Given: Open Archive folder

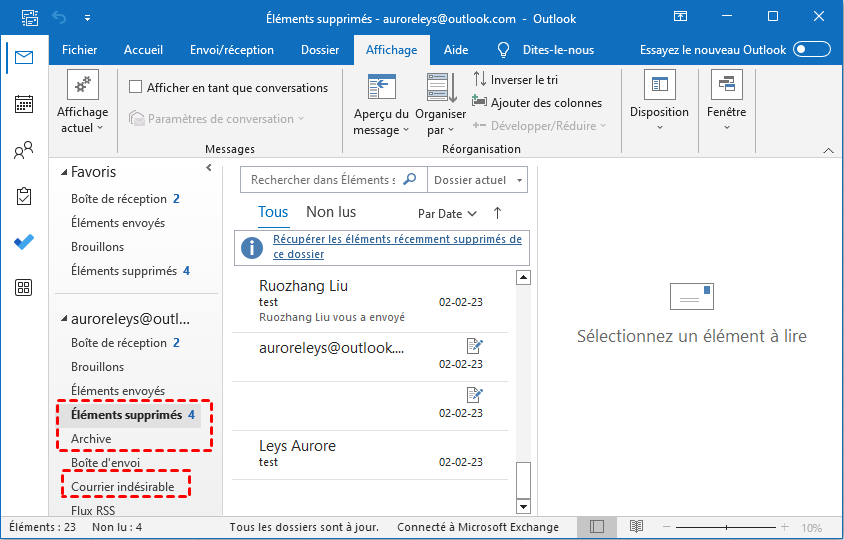Looking at the screenshot, I should point(91,439).
